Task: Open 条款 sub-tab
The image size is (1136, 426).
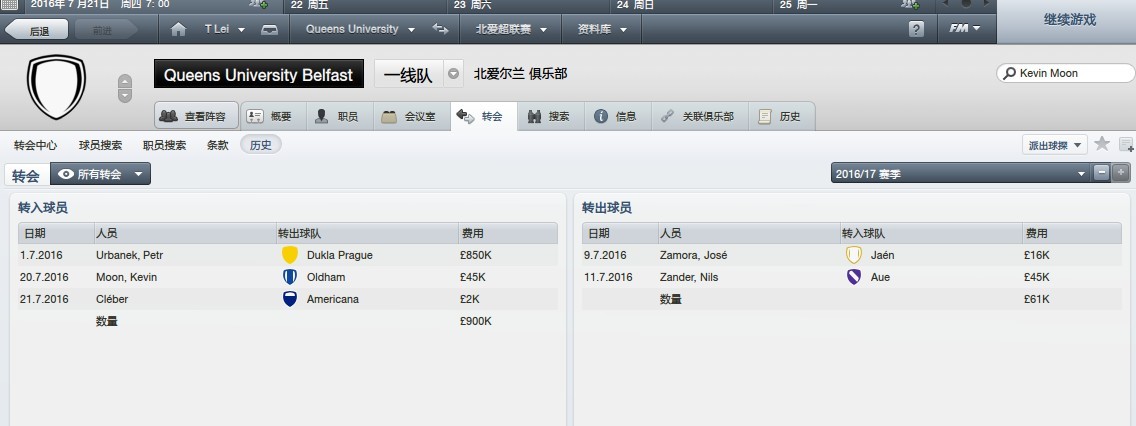Action: pyautogui.click(x=217, y=145)
